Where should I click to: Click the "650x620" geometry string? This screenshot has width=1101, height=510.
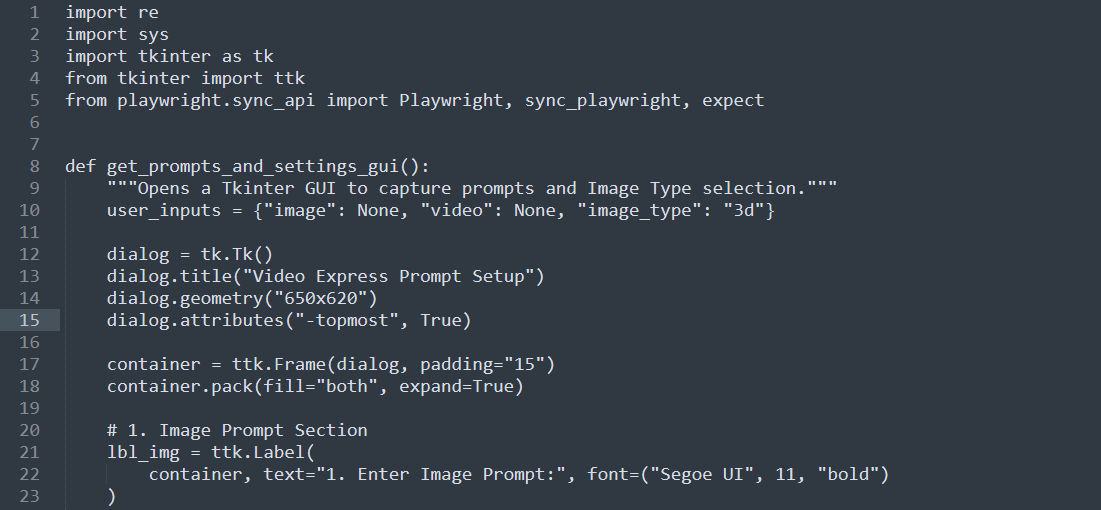[x=320, y=298]
